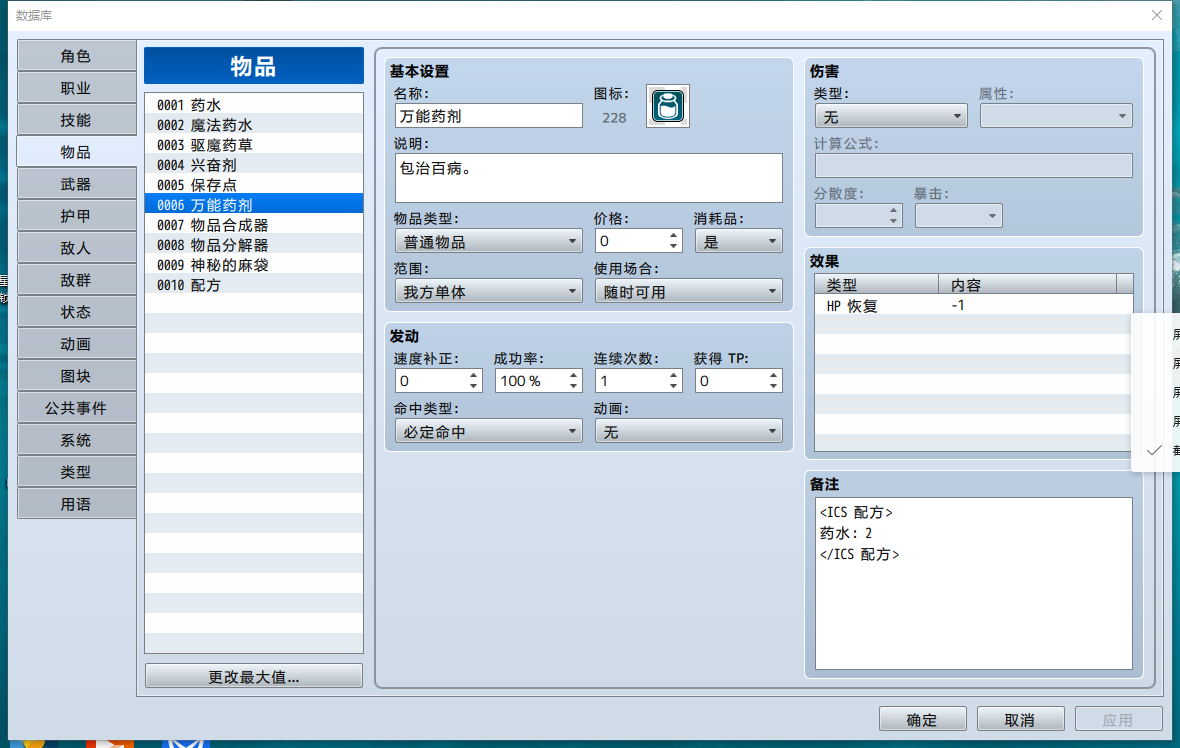
Task: Open the 范围 dropdown showing 我方单体
Action: pos(488,291)
